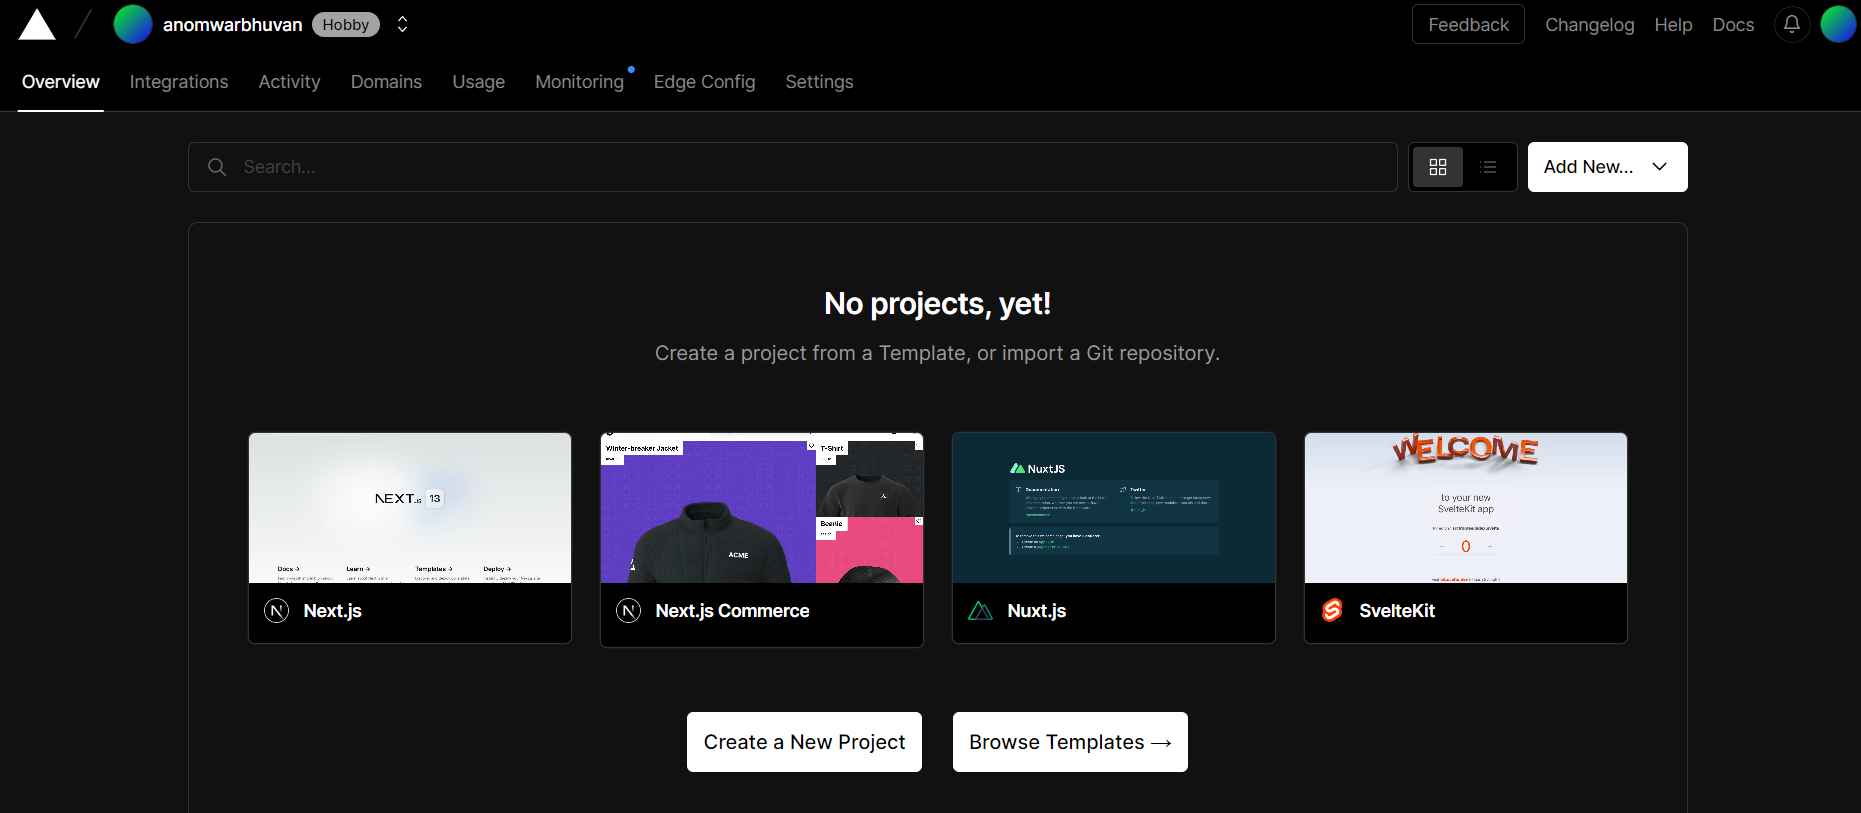
Task: Open the user profile avatar menu
Action: pyautogui.click(x=1838, y=25)
